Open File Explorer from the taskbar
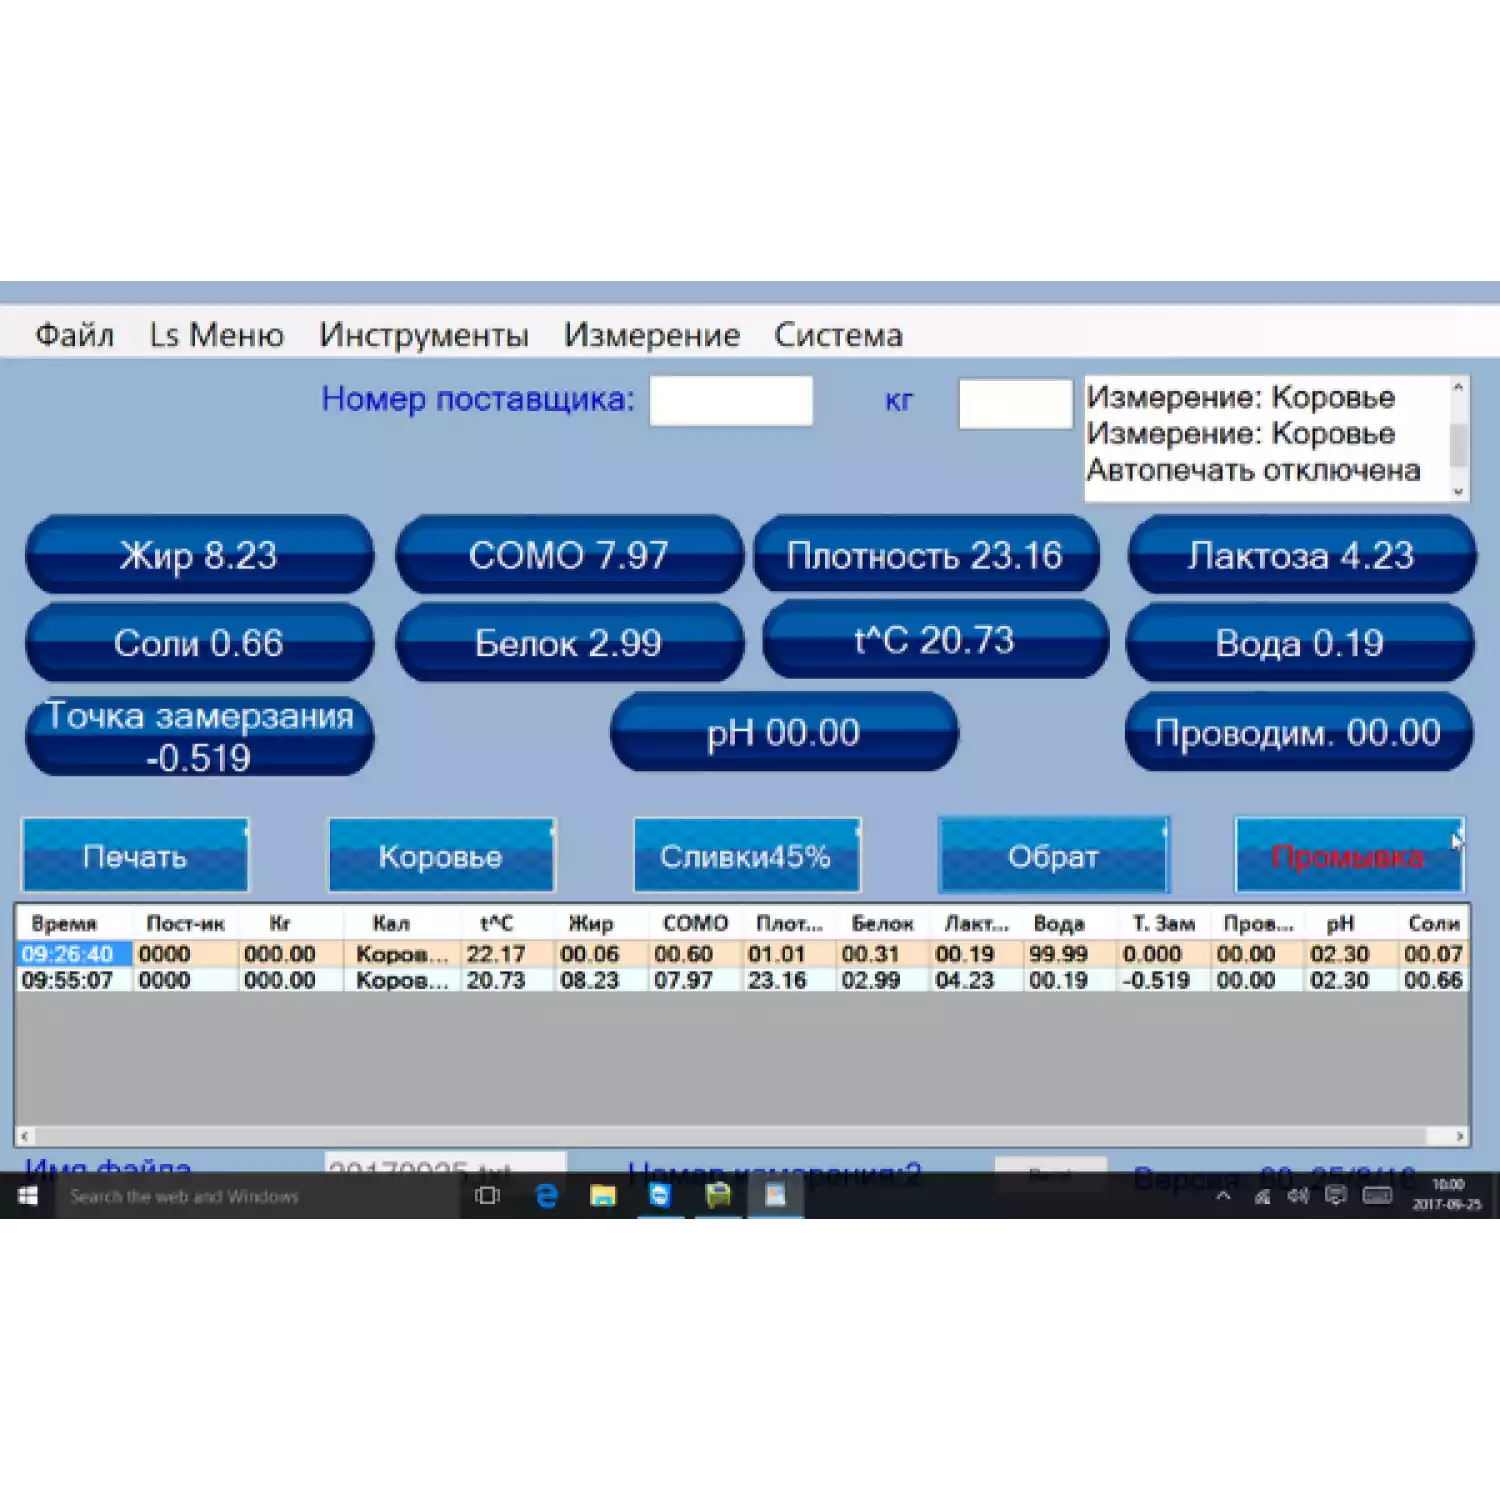 coord(603,1196)
